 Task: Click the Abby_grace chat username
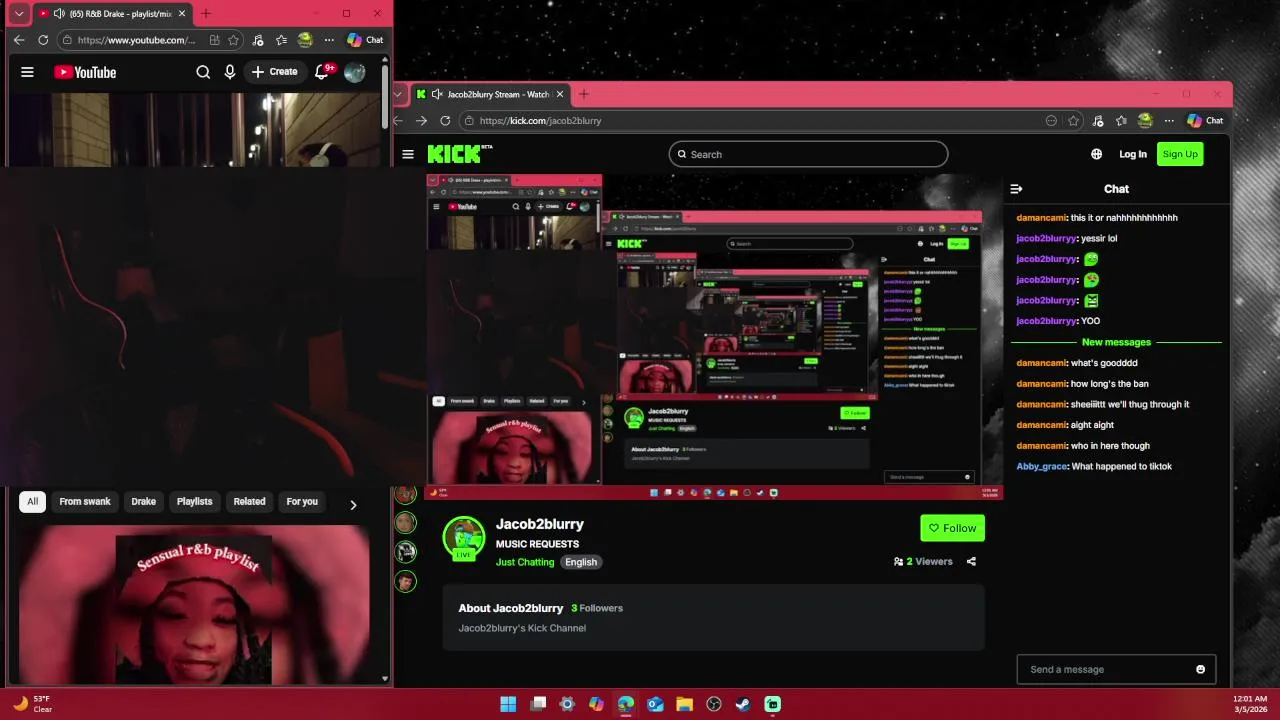click(1042, 467)
